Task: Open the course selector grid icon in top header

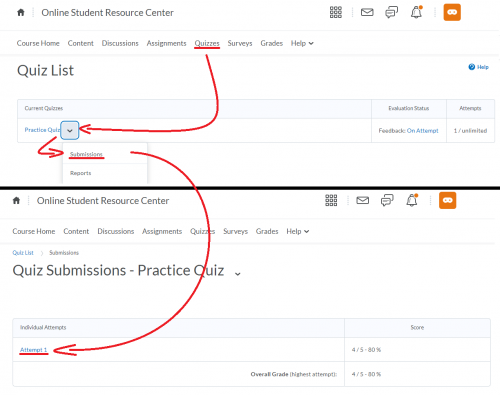Action: (x=336, y=12)
